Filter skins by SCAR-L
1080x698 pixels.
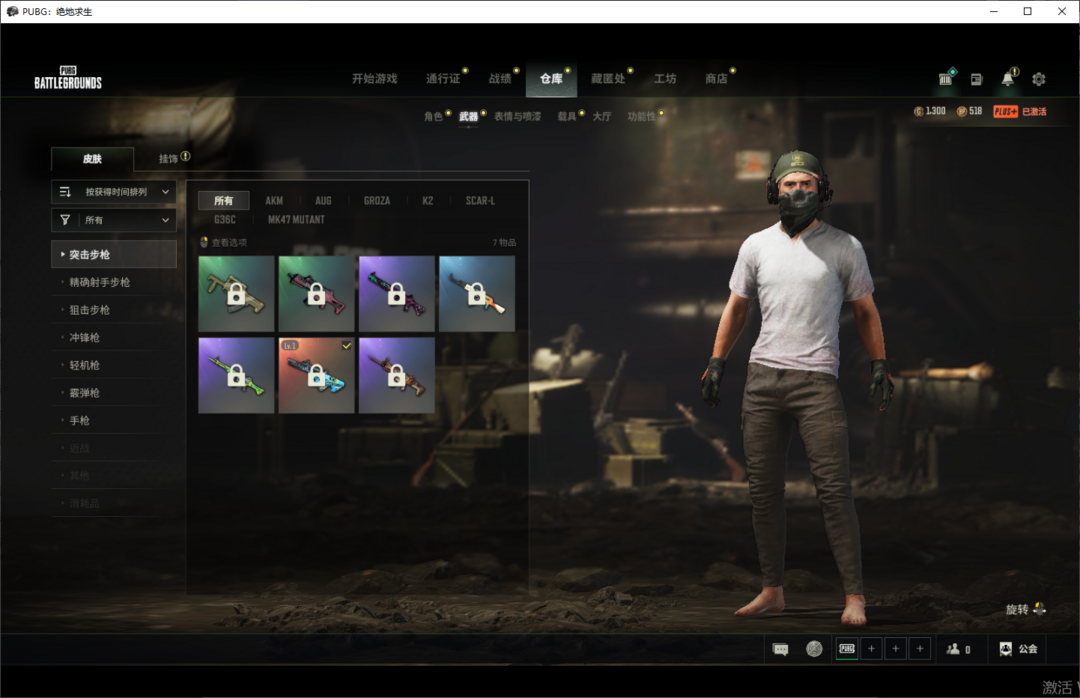tap(480, 201)
